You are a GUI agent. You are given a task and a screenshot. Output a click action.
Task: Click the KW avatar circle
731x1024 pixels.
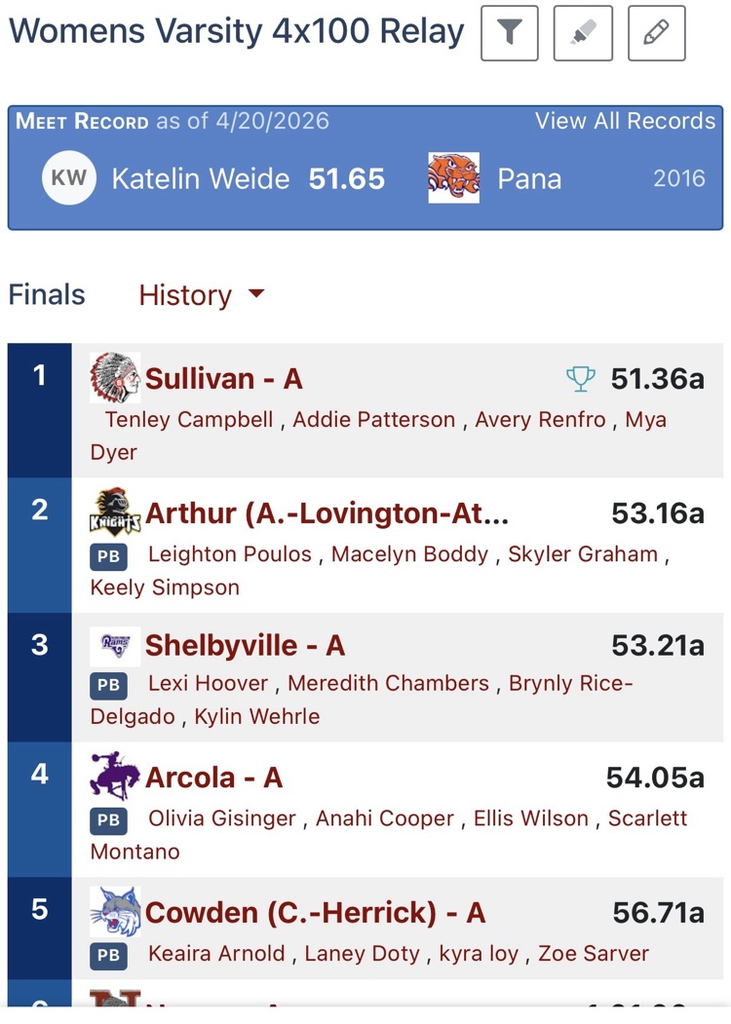(x=69, y=179)
